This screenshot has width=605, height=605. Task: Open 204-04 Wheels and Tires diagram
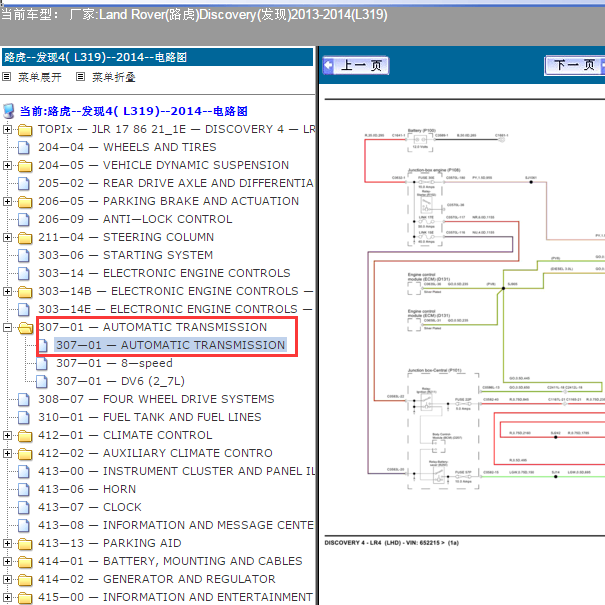coord(127,147)
